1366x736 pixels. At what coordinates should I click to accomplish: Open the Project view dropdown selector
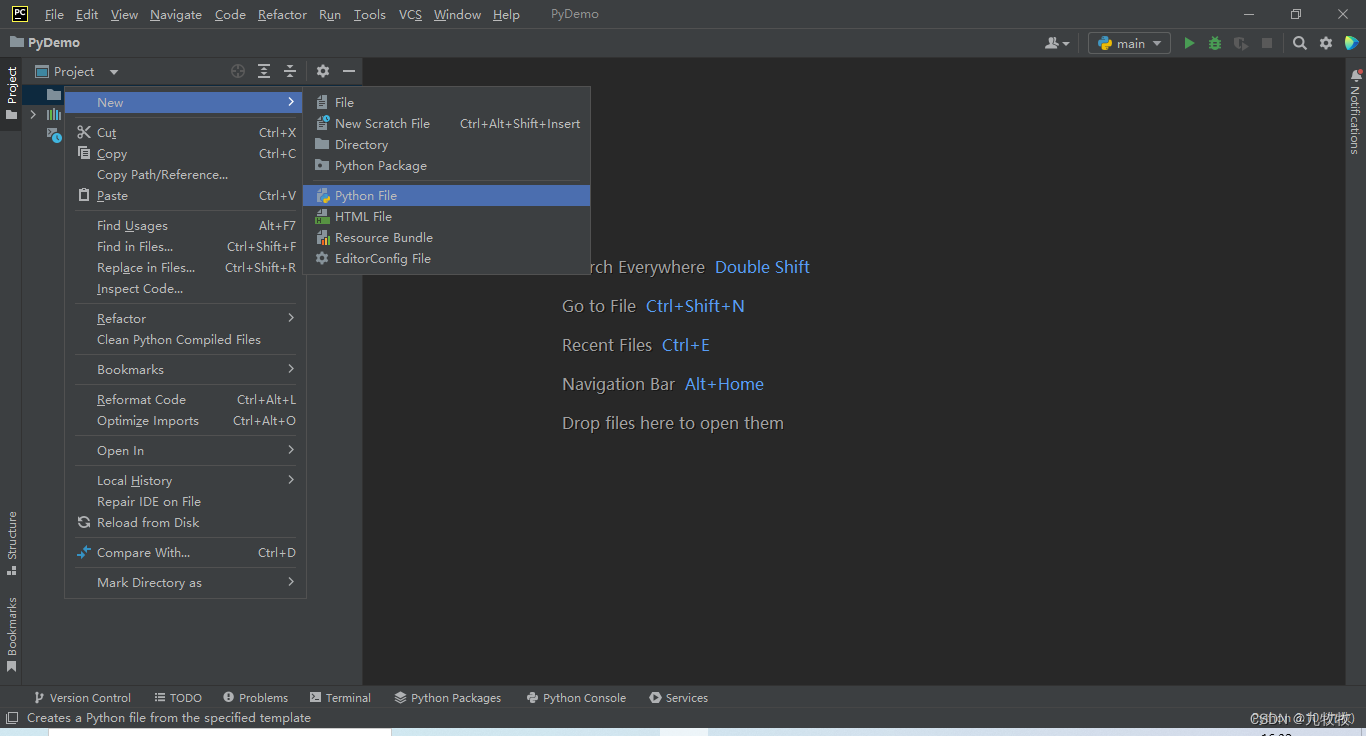[x=77, y=71]
